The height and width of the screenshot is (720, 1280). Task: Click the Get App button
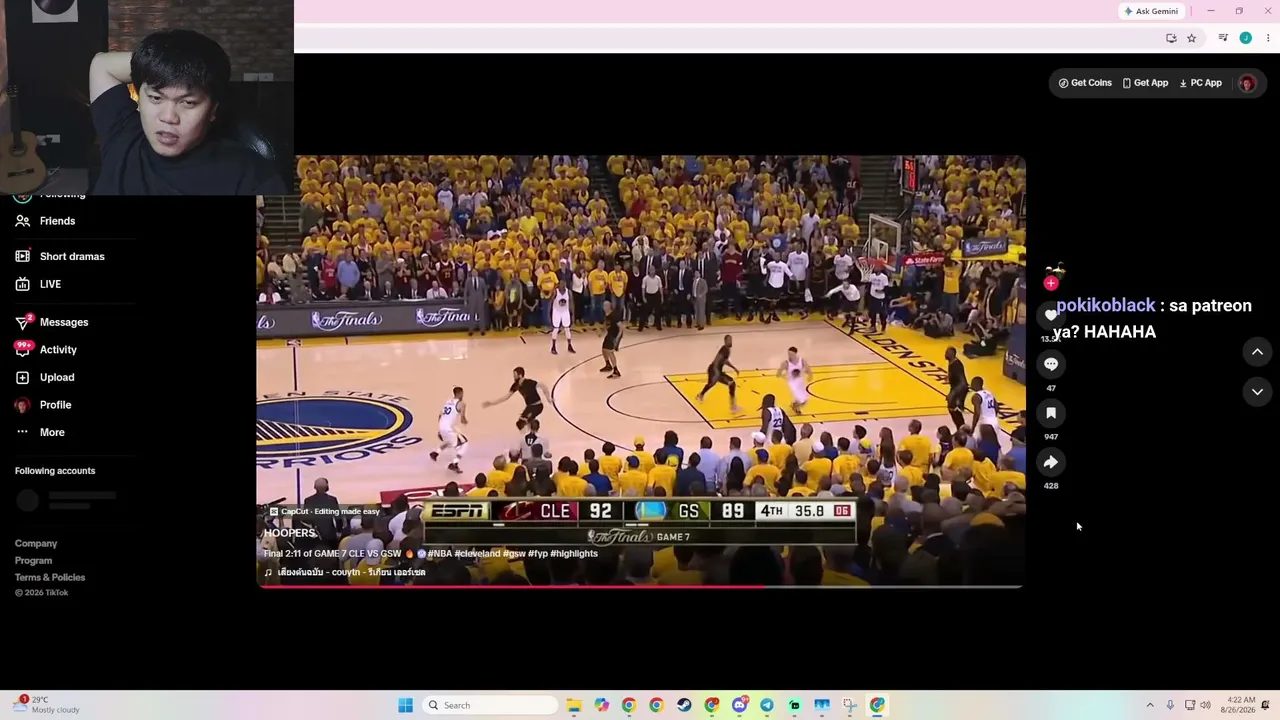(1145, 83)
